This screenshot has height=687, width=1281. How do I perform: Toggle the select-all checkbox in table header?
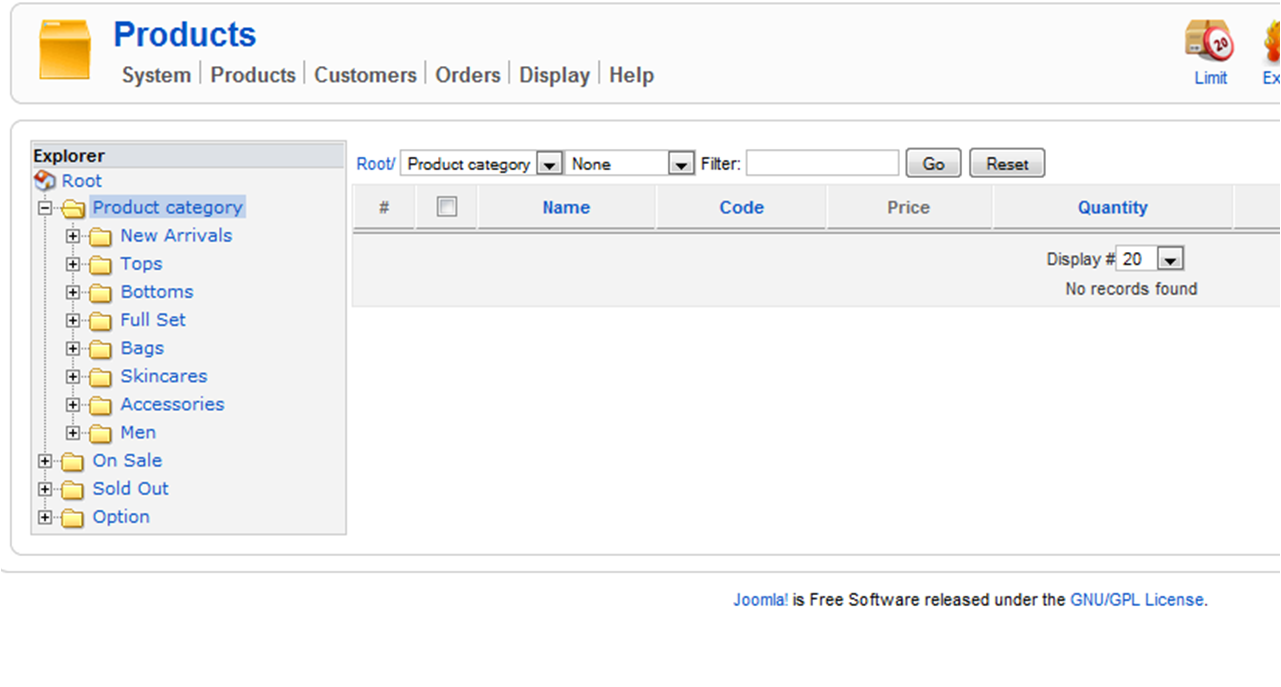coord(447,207)
